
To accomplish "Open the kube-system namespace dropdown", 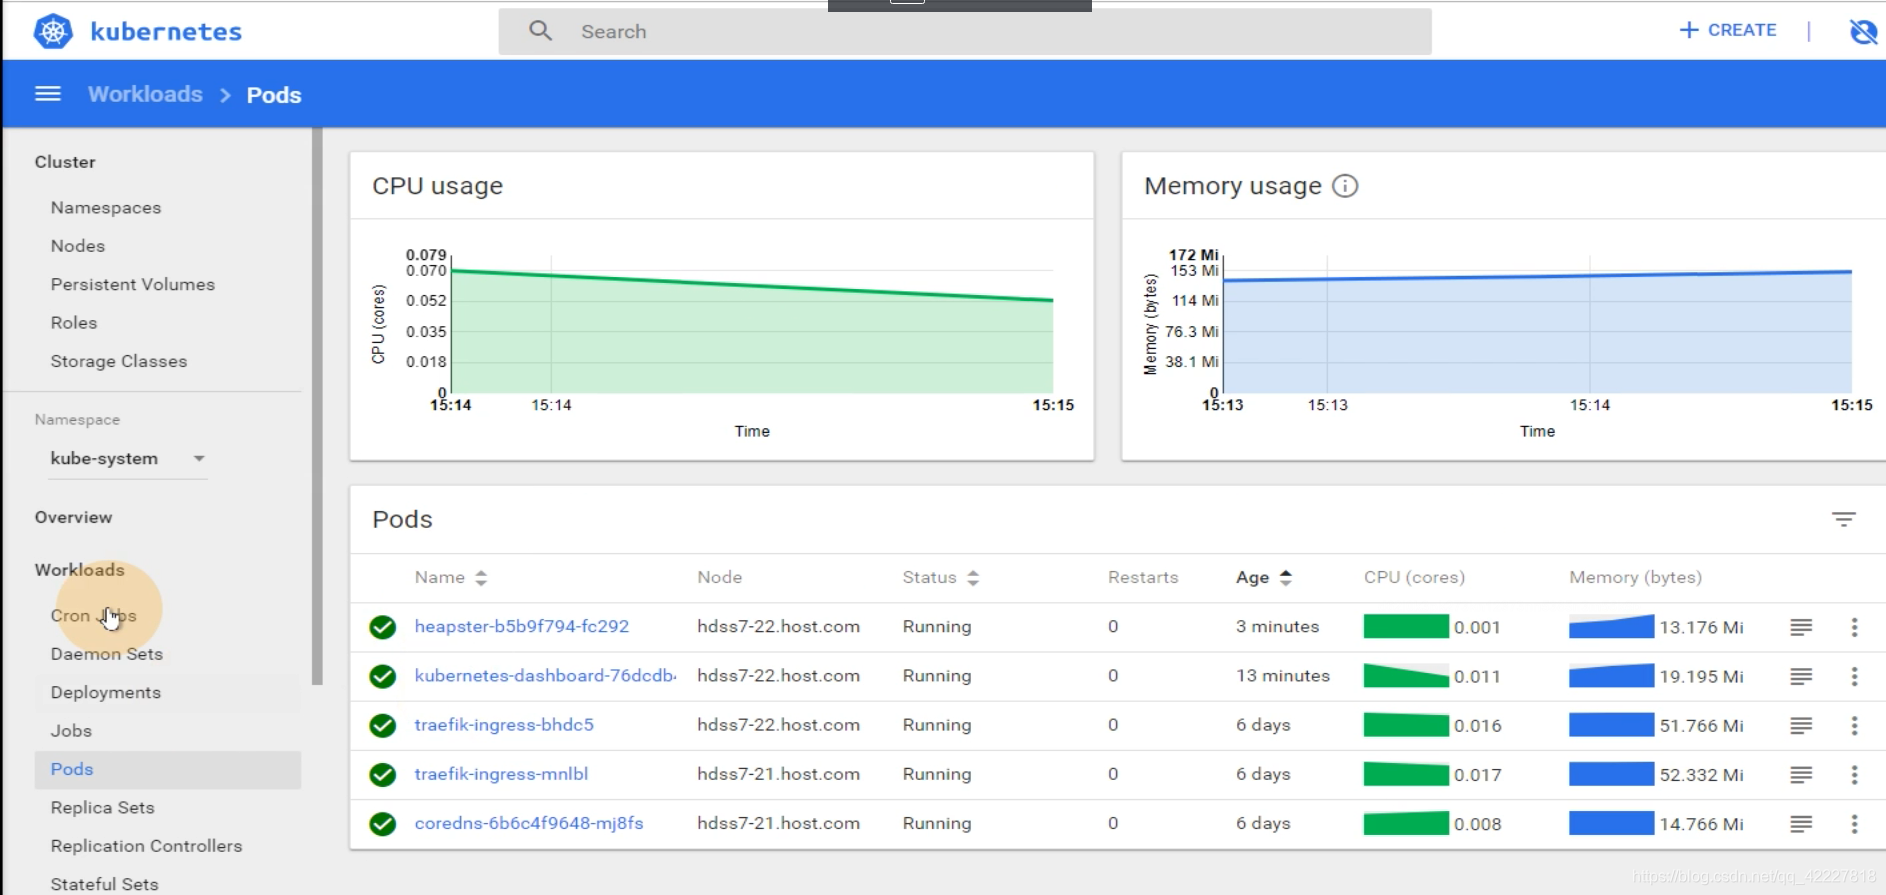I will point(128,458).
